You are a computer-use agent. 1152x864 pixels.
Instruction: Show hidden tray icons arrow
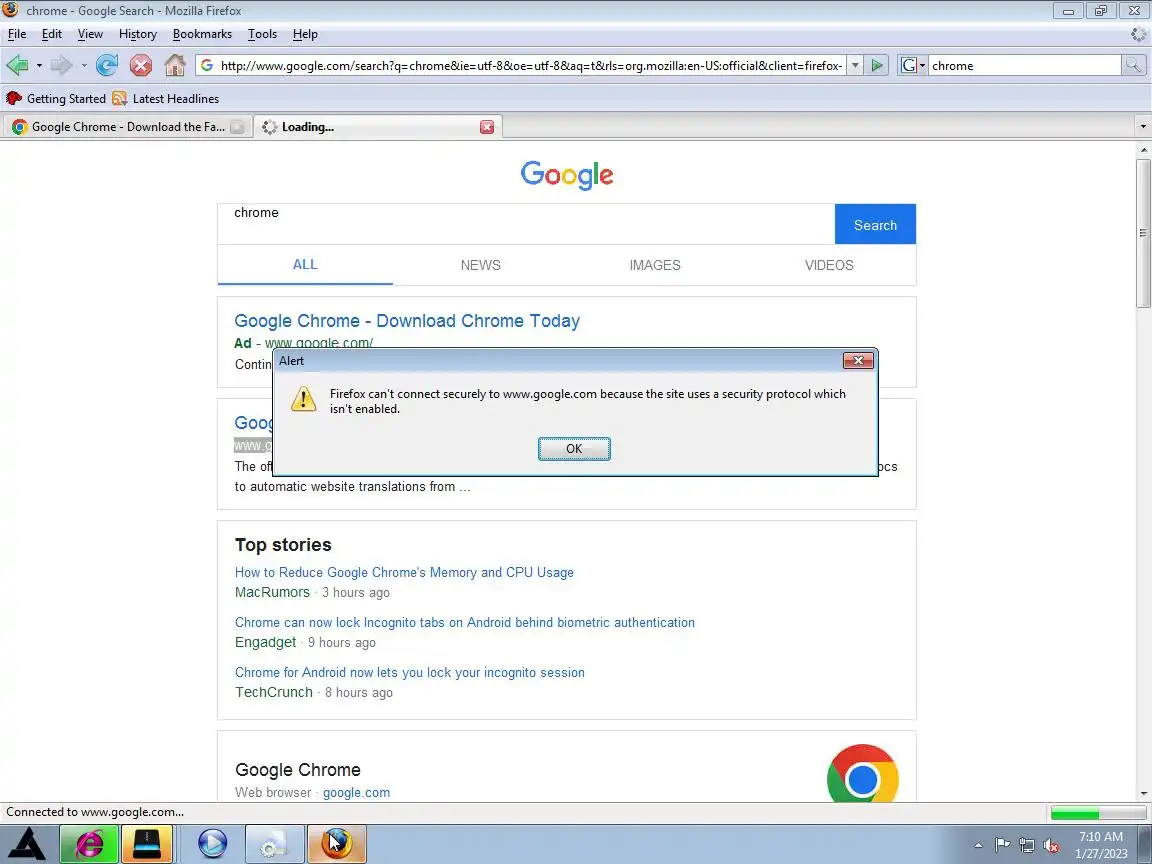978,846
